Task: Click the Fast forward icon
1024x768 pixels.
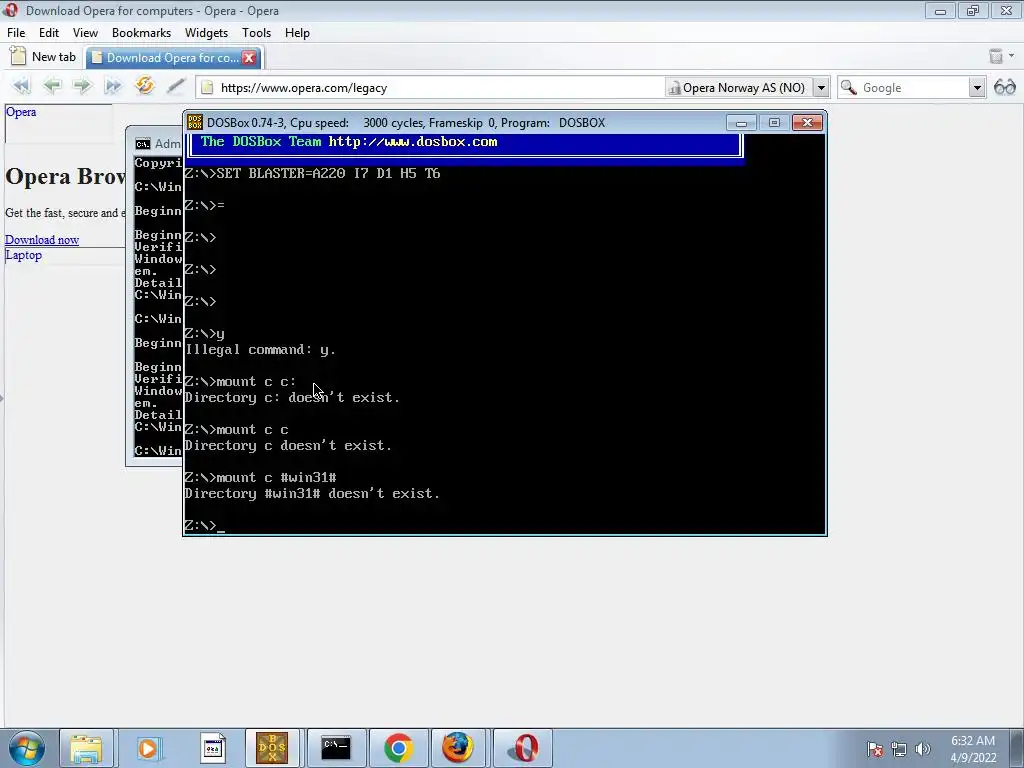Action: pyautogui.click(x=113, y=86)
